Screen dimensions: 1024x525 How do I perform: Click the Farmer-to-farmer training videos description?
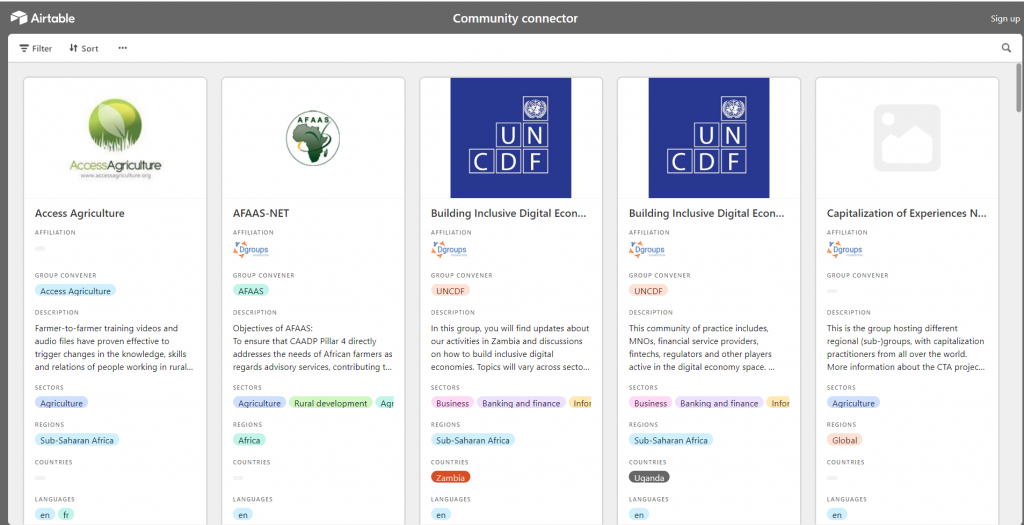coord(114,347)
